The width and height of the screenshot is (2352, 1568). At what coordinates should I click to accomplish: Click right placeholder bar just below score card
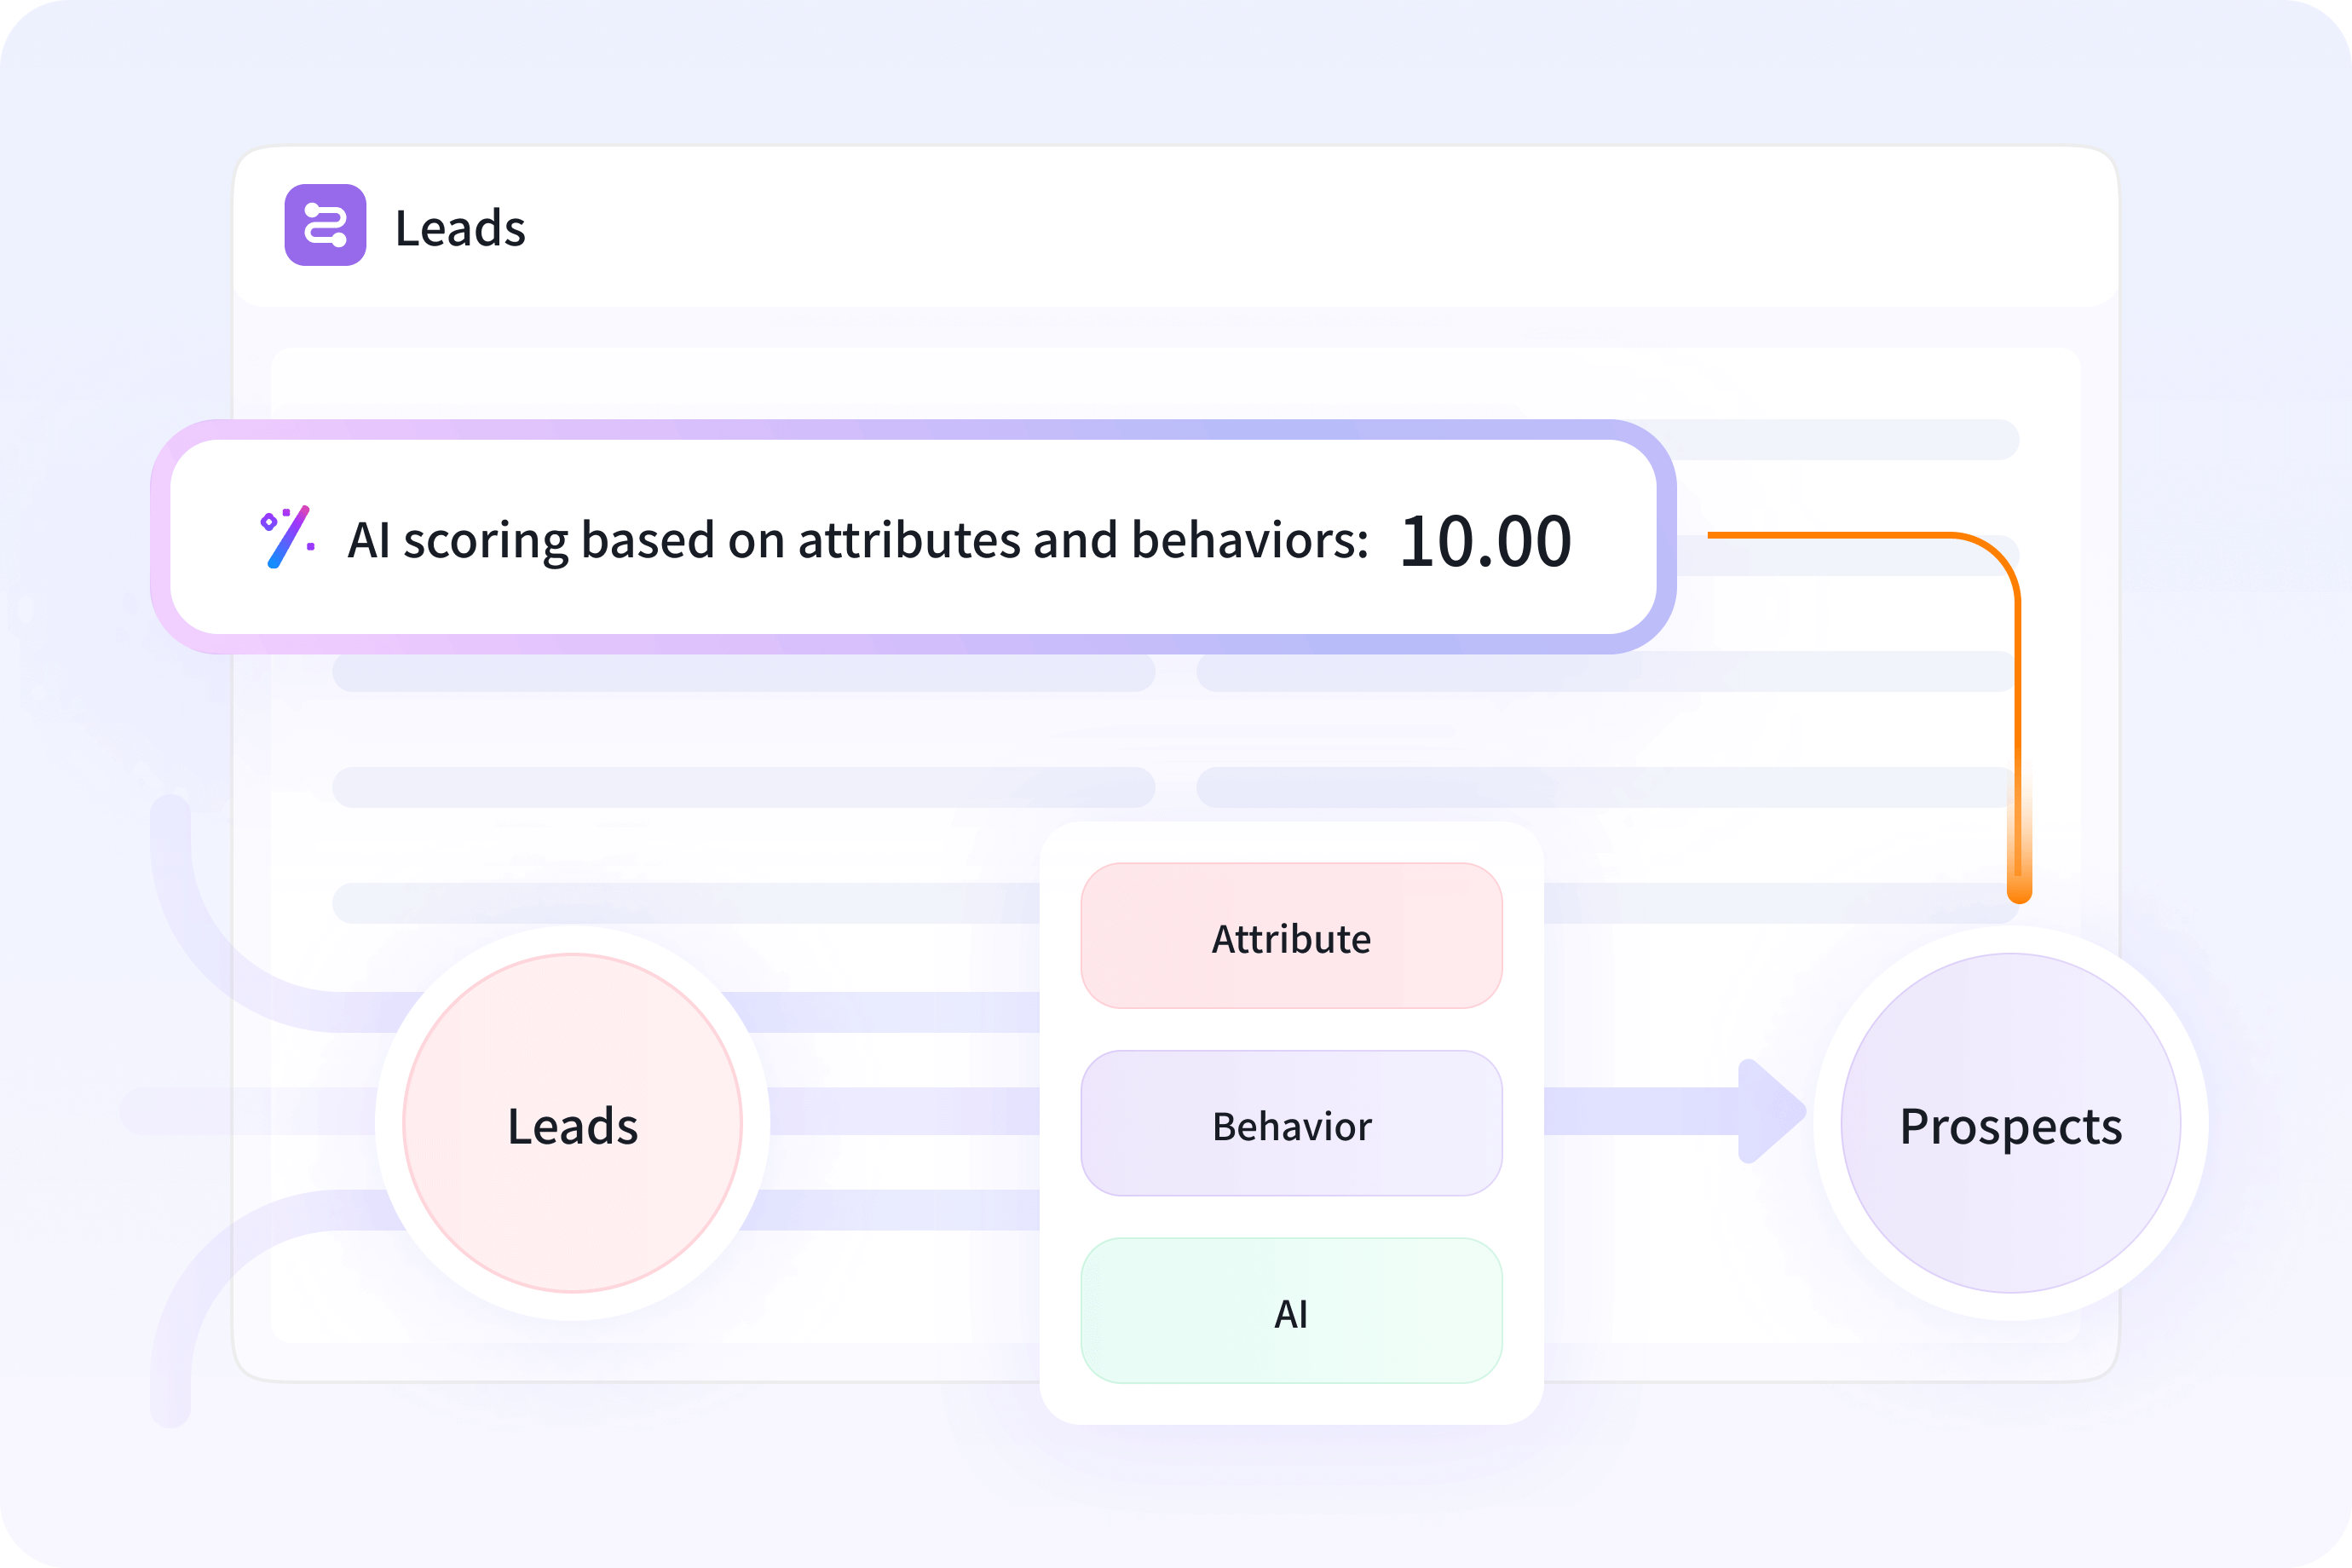pos(1603,674)
